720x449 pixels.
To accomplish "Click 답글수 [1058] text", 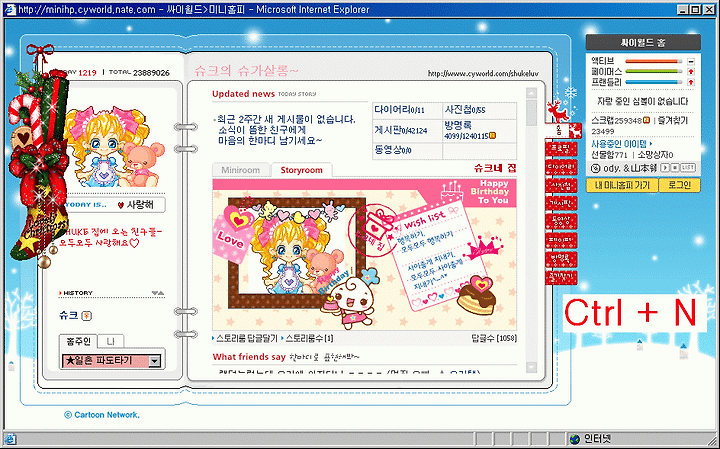I will click(494, 338).
